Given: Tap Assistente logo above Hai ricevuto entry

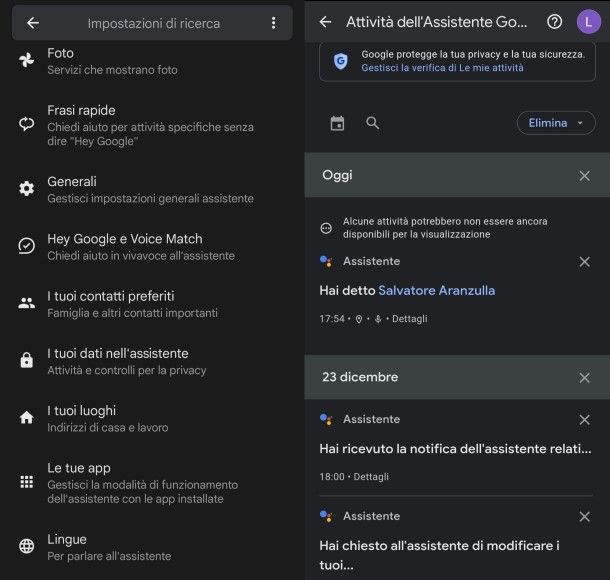Looking at the screenshot, I should 326,419.
